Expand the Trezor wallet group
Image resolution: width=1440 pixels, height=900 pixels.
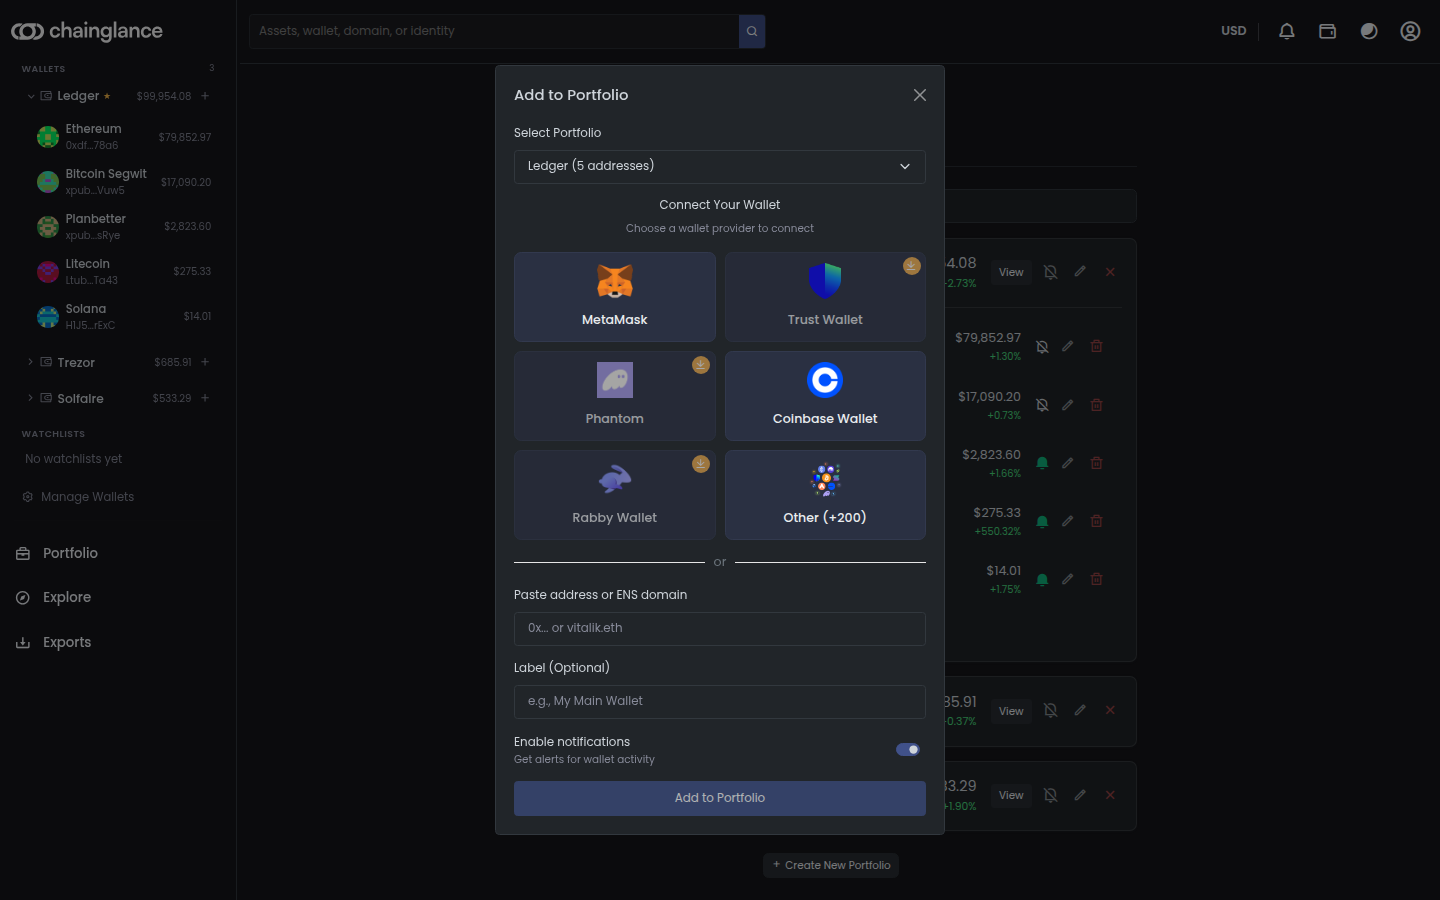(x=31, y=362)
